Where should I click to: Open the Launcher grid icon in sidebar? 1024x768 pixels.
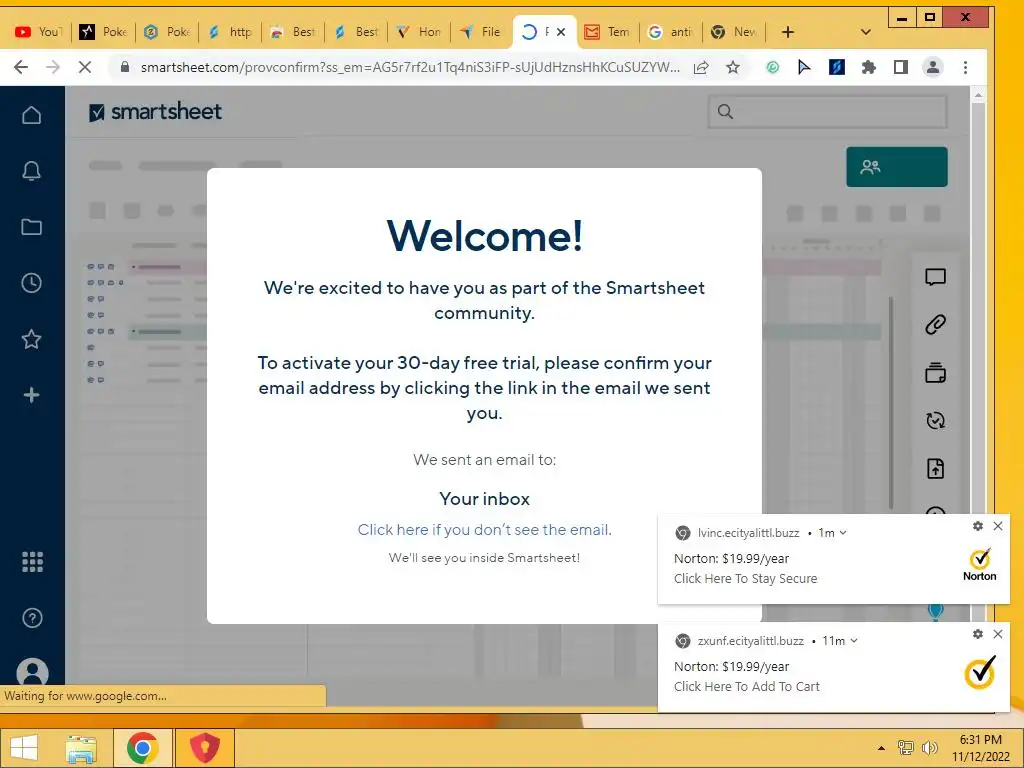tap(32, 562)
